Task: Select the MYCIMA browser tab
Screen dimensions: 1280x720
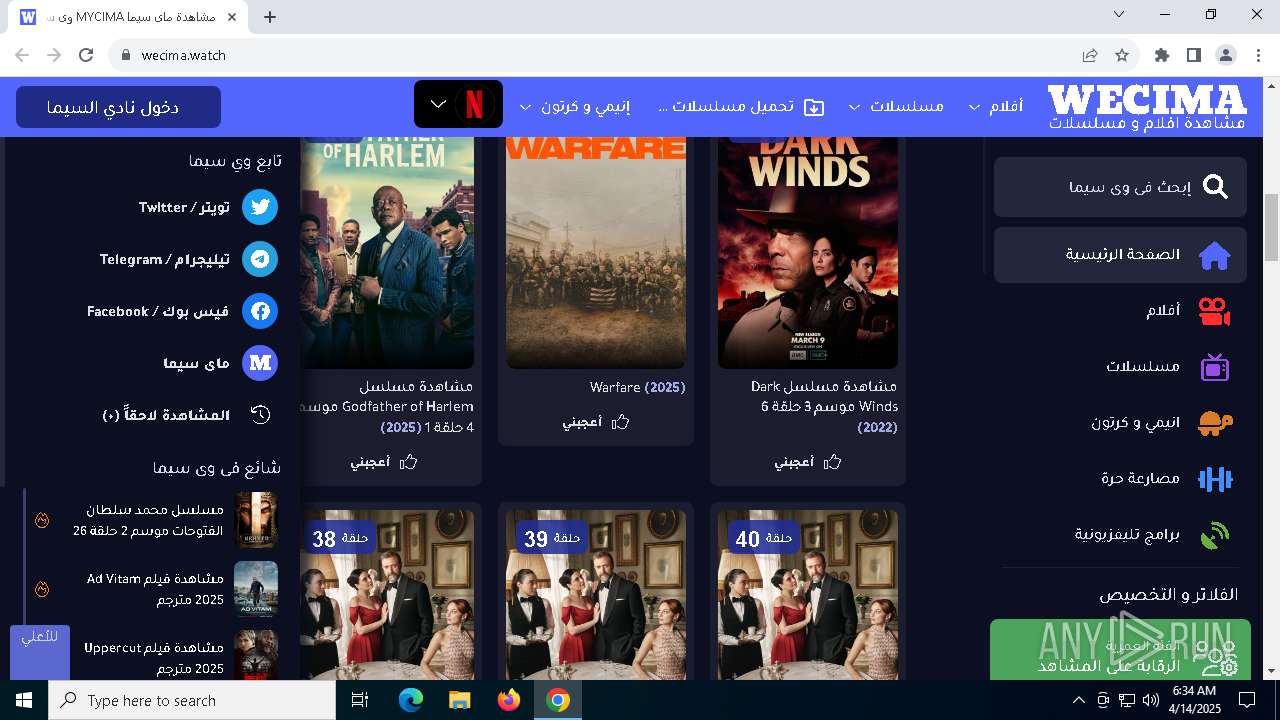Action: [130, 17]
